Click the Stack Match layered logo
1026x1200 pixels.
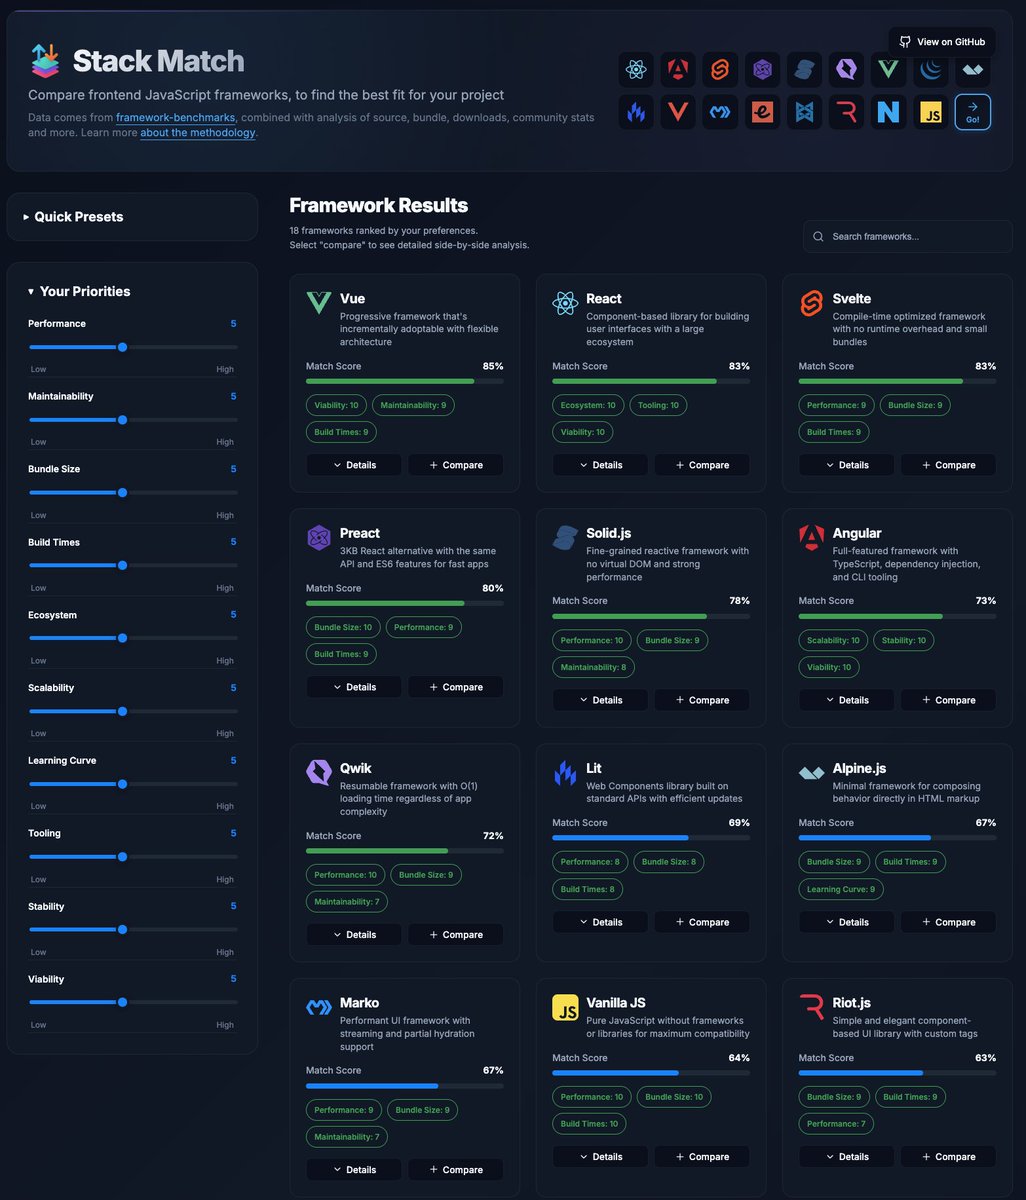click(45, 60)
